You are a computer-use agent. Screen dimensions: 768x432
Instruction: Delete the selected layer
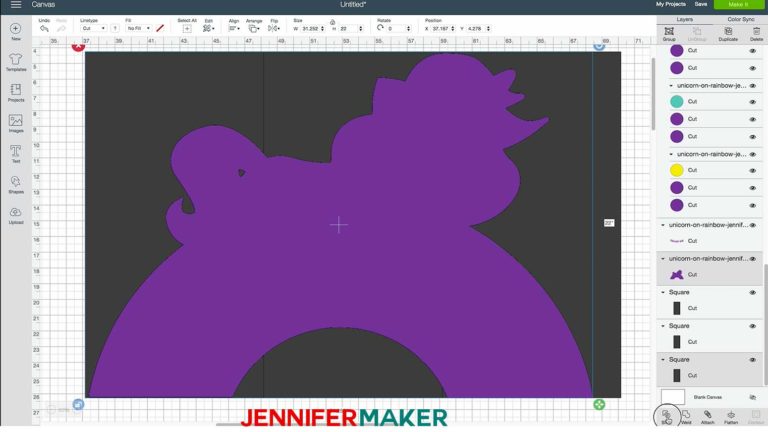pos(756,34)
